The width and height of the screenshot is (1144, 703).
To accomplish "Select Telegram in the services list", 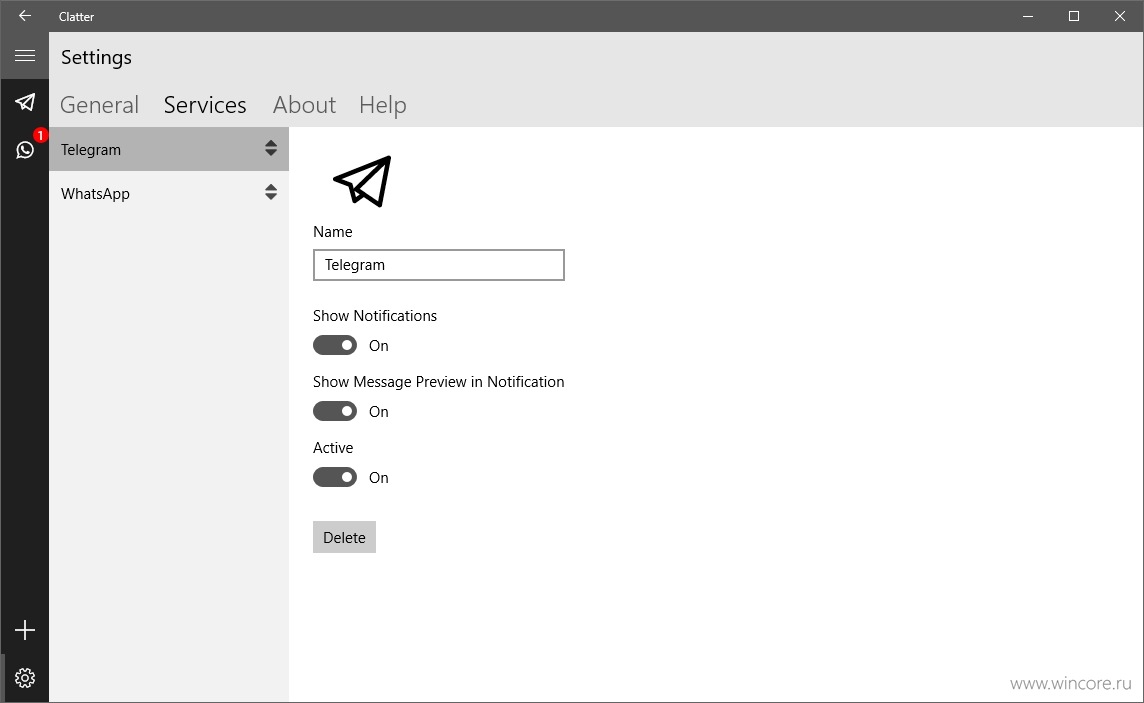I will pyautogui.click(x=169, y=149).
